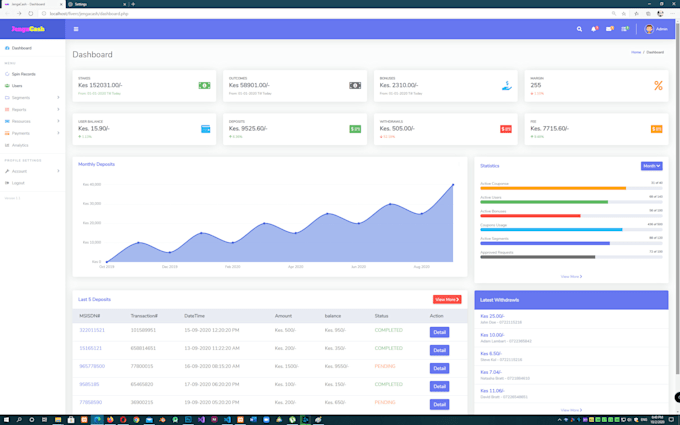Open the Windows Start button

click(x=6, y=420)
